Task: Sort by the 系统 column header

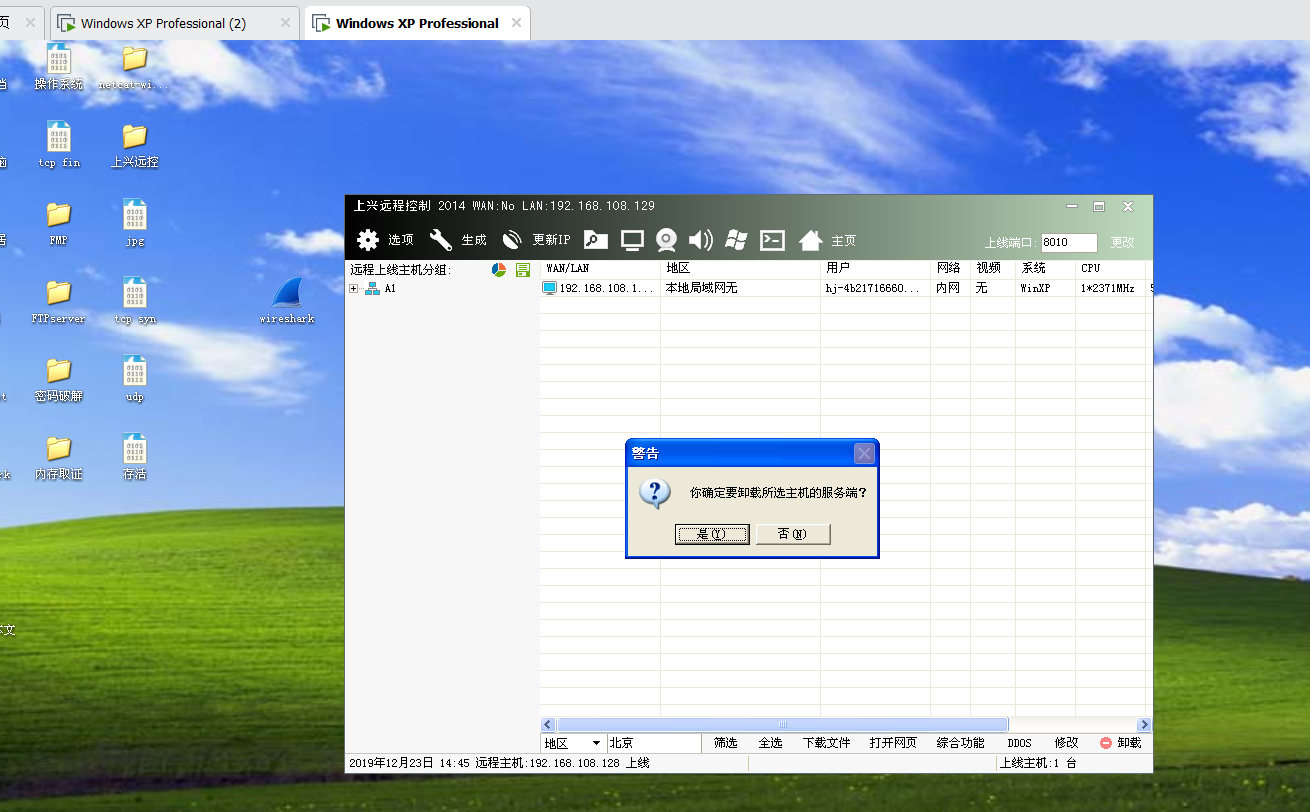Action: click(1045, 269)
